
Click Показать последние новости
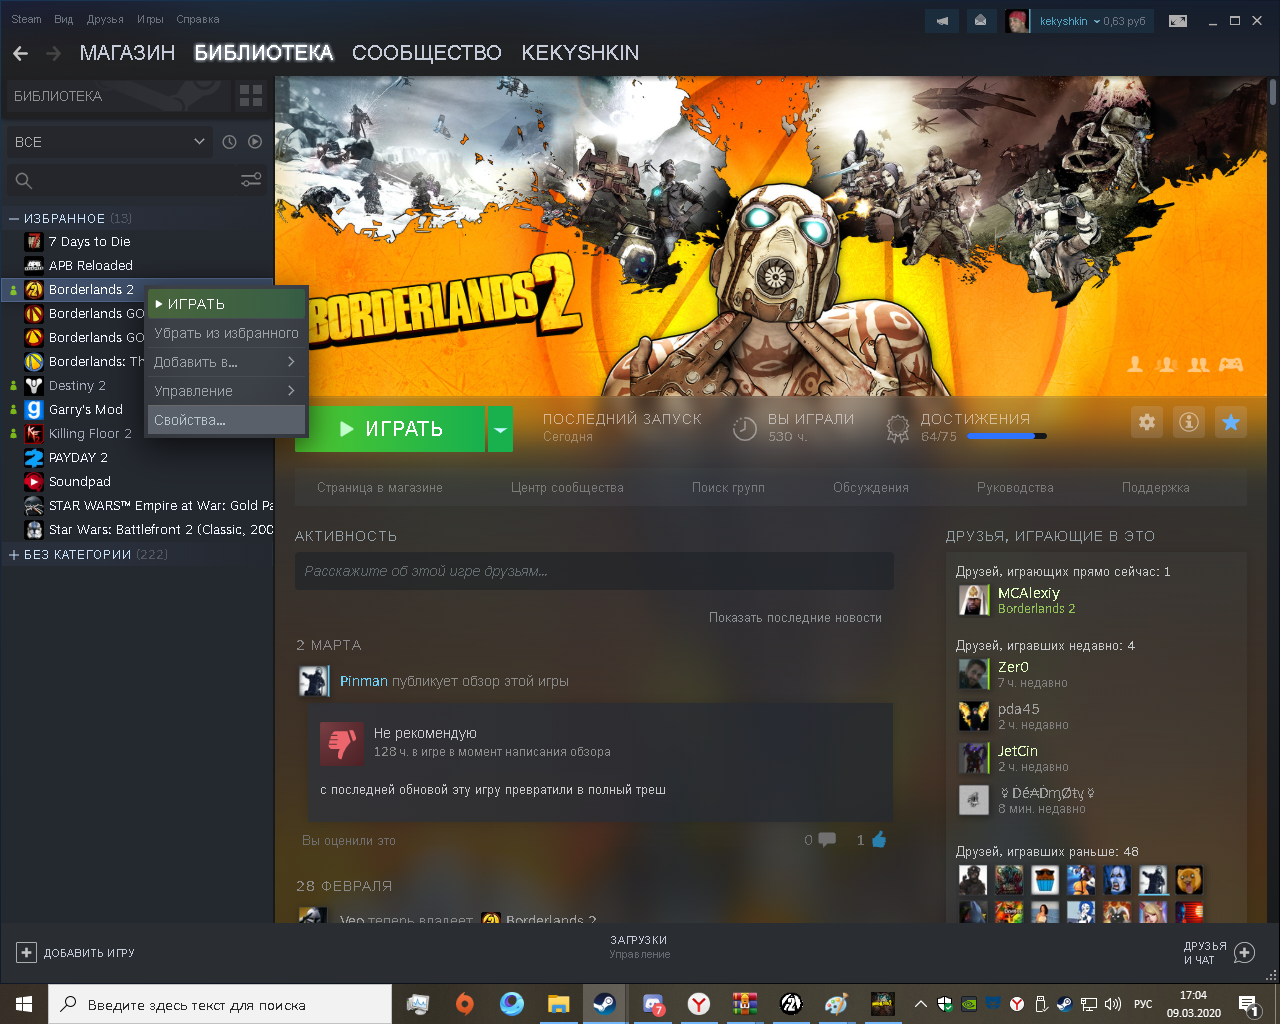(795, 618)
